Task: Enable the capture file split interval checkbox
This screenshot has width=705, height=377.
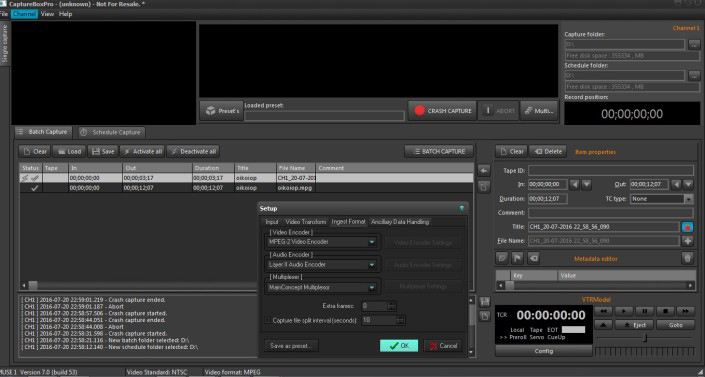Action: click(268, 320)
